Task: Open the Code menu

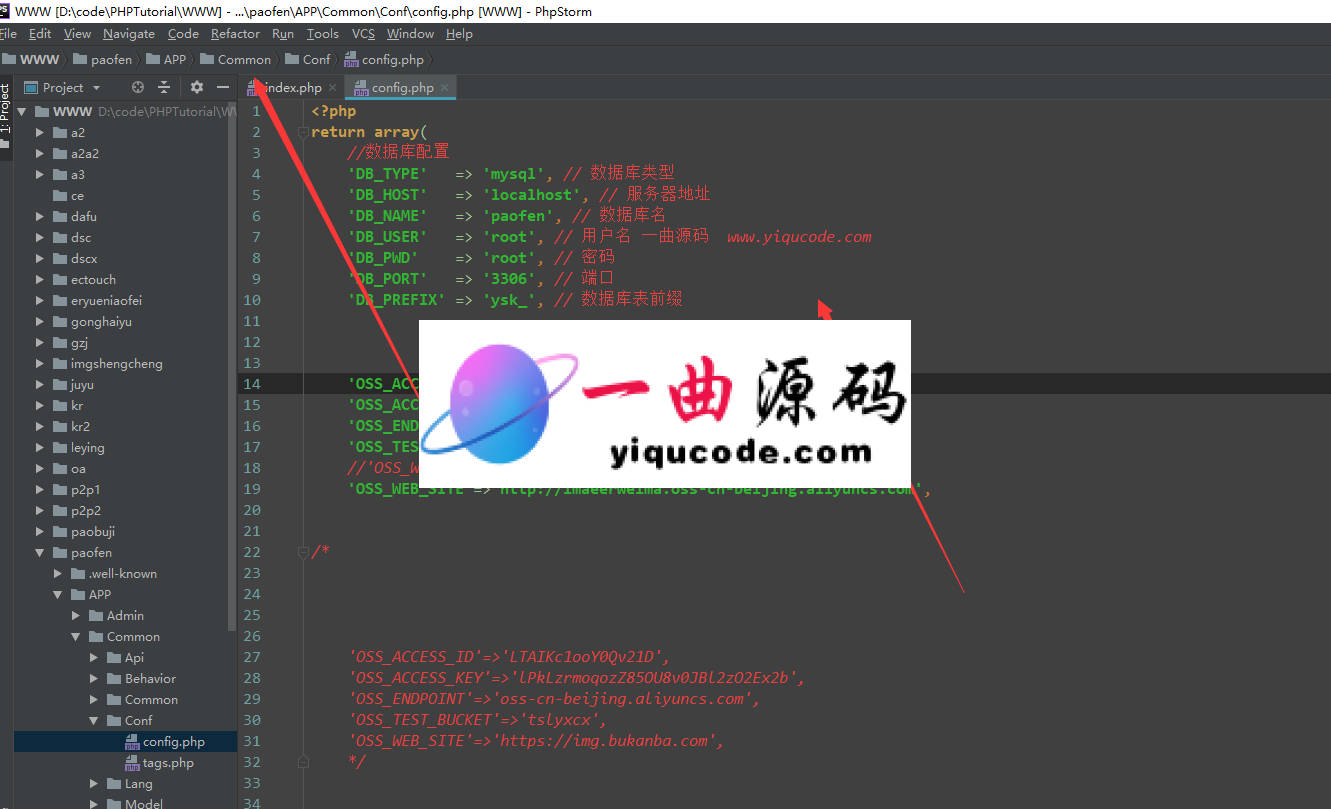Action: [x=183, y=34]
